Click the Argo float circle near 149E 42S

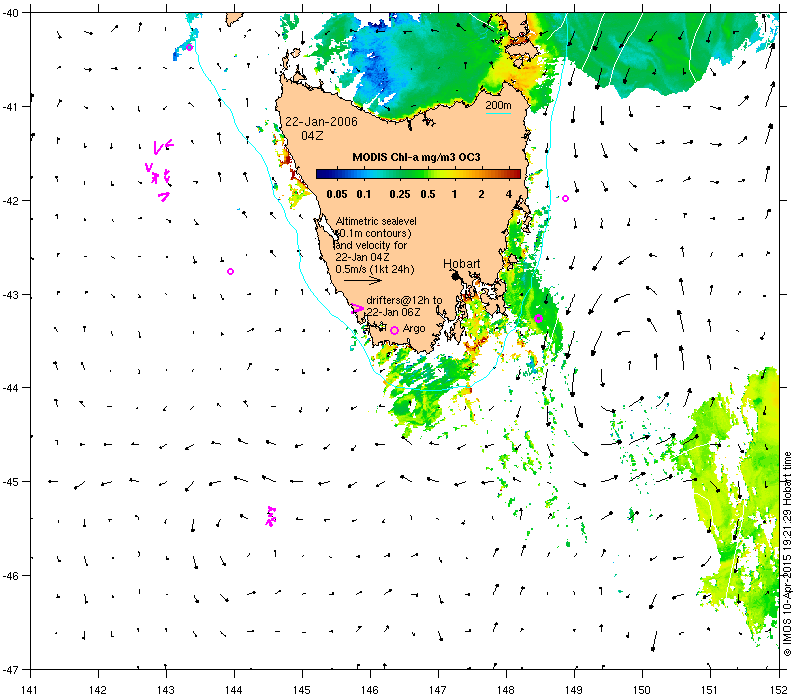coord(565,198)
